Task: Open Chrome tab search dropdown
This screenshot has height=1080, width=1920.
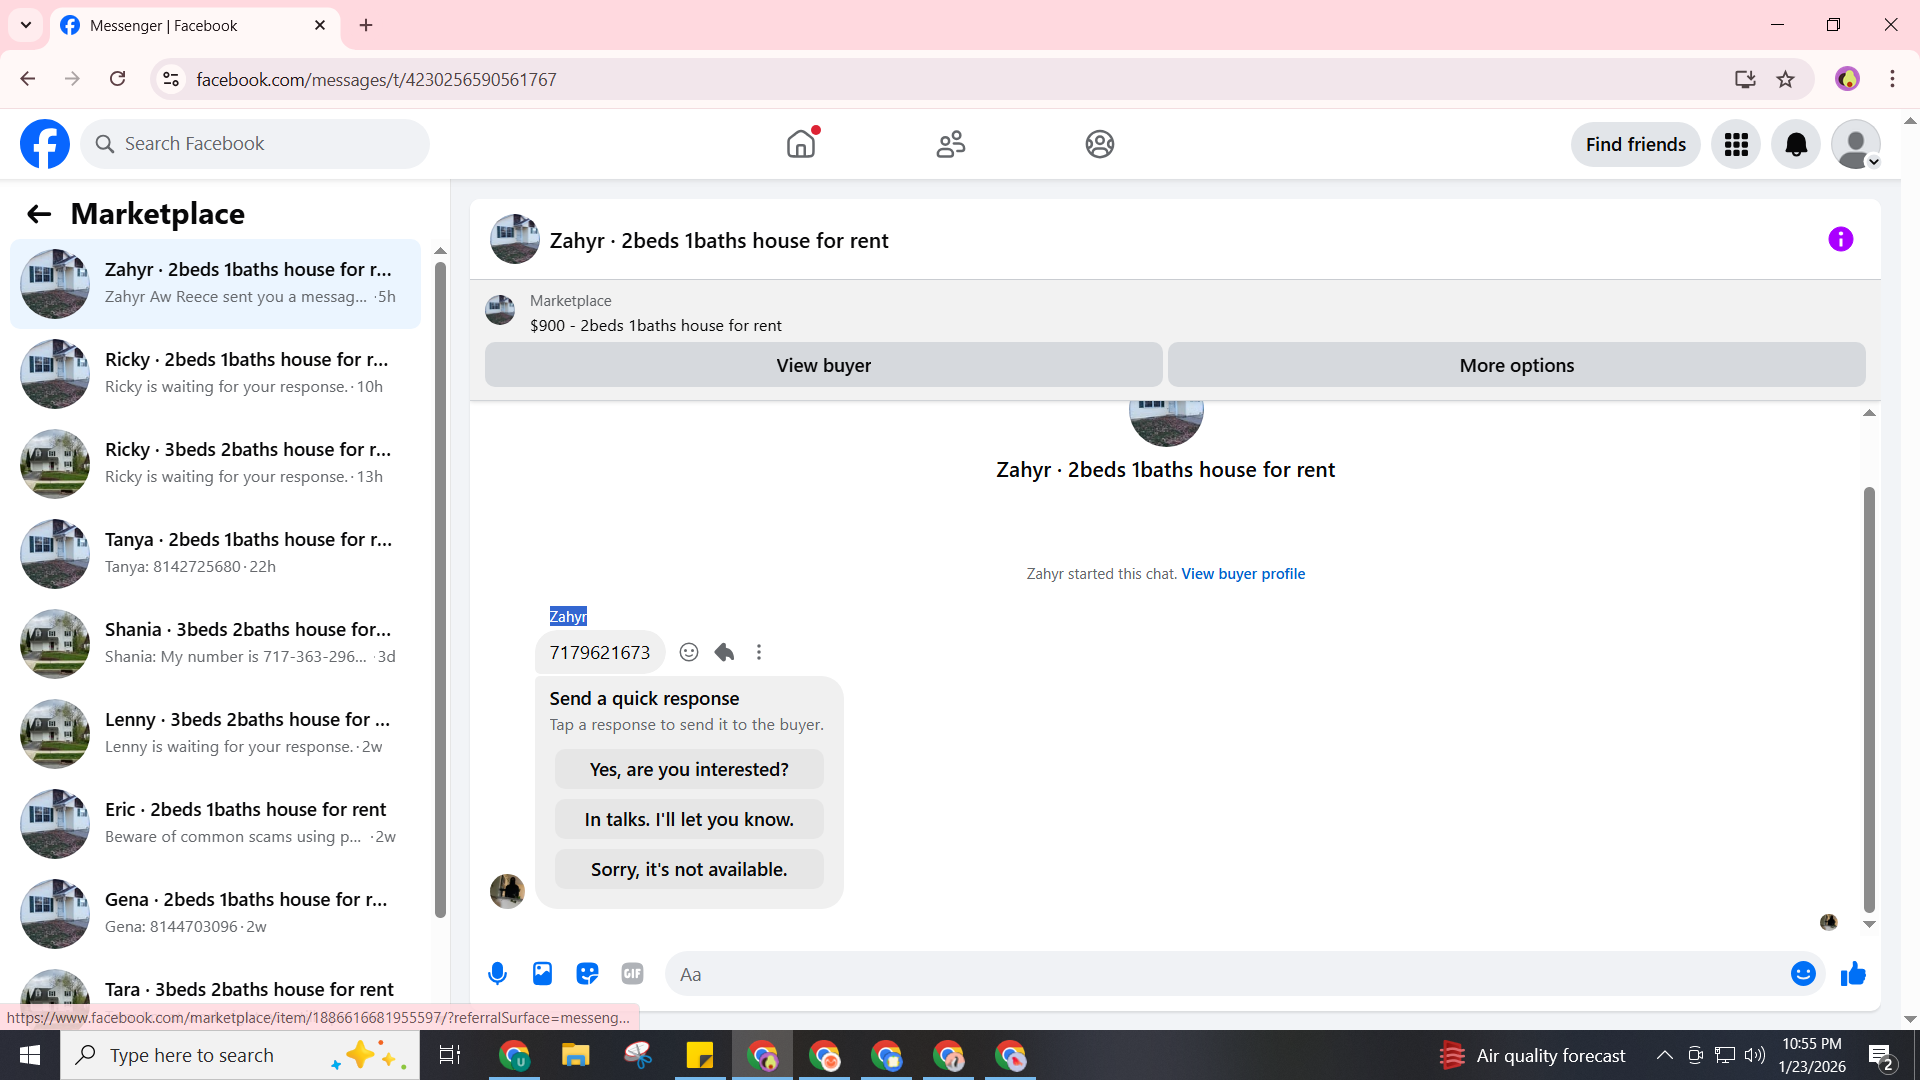Action: tap(26, 25)
